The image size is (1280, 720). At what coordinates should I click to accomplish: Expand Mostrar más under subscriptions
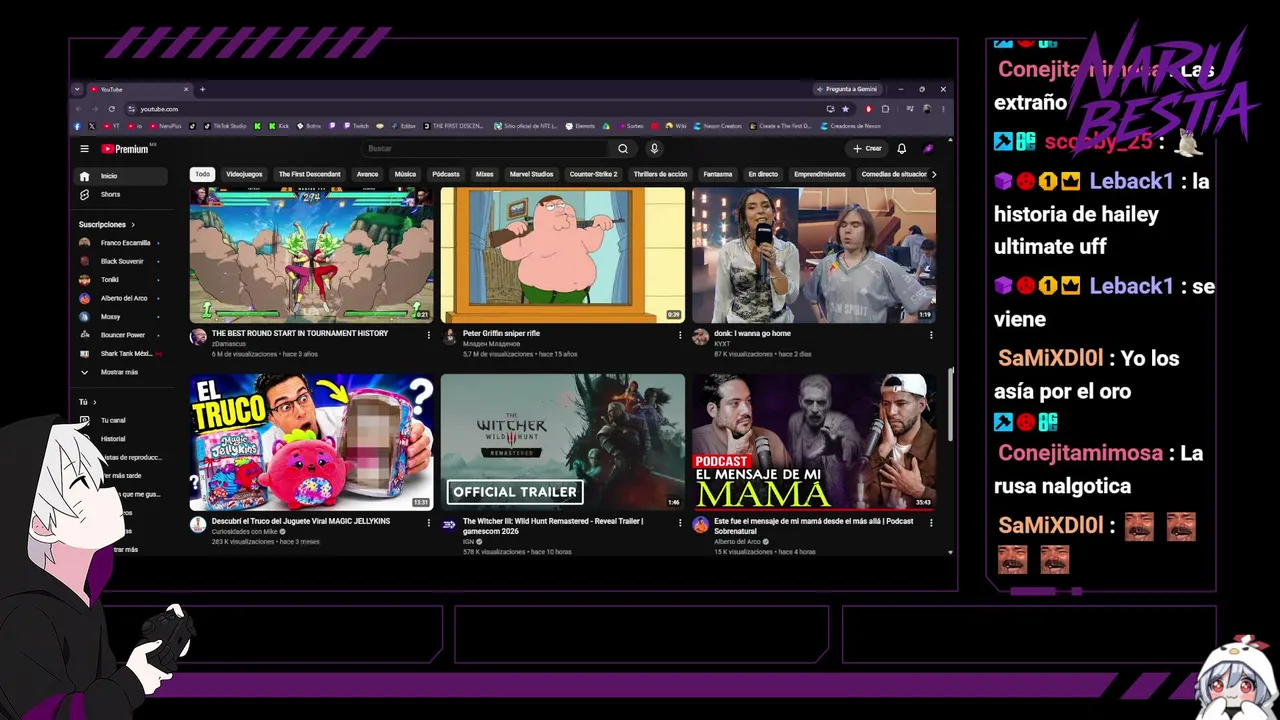[x=122, y=372]
